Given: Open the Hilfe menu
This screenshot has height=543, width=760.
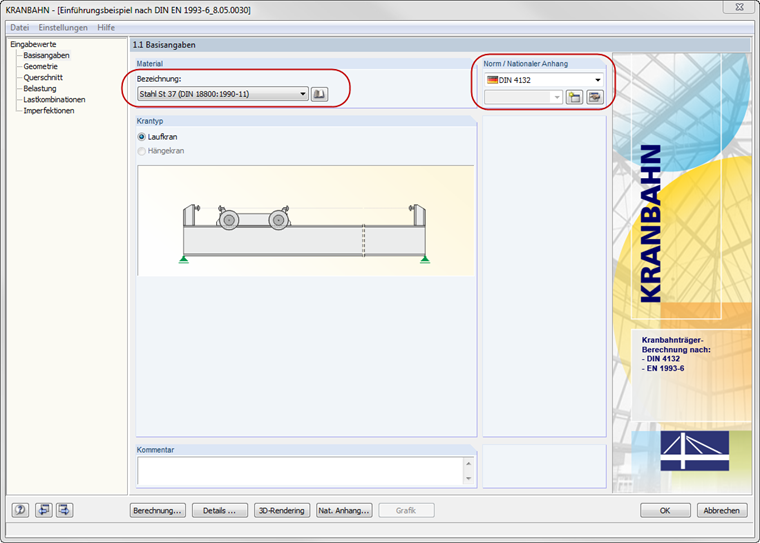Looking at the screenshot, I should (106, 28).
